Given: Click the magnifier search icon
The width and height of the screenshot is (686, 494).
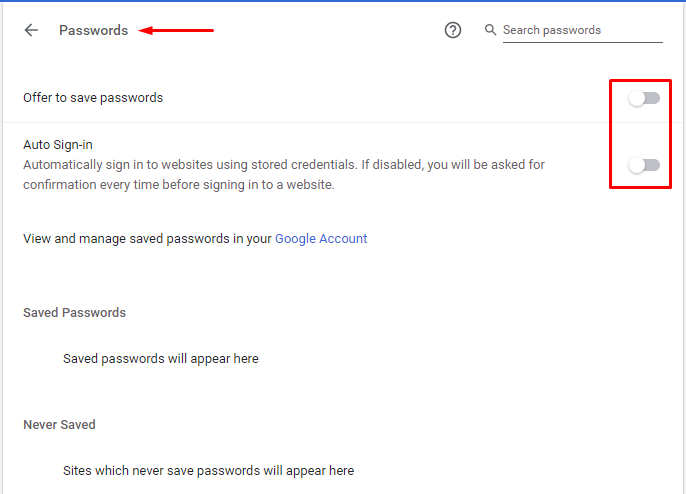Looking at the screenshot, I should click(x=490, y=30).
